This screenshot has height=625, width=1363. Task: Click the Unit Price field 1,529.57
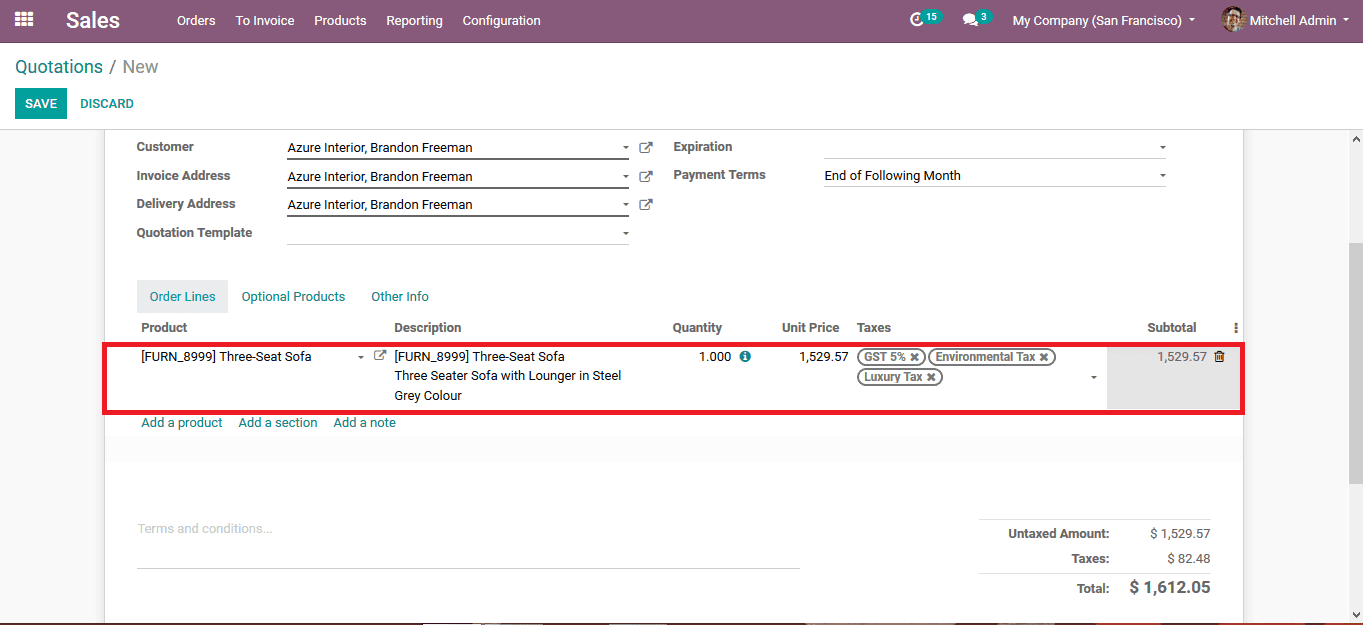(x=823, y=357)
